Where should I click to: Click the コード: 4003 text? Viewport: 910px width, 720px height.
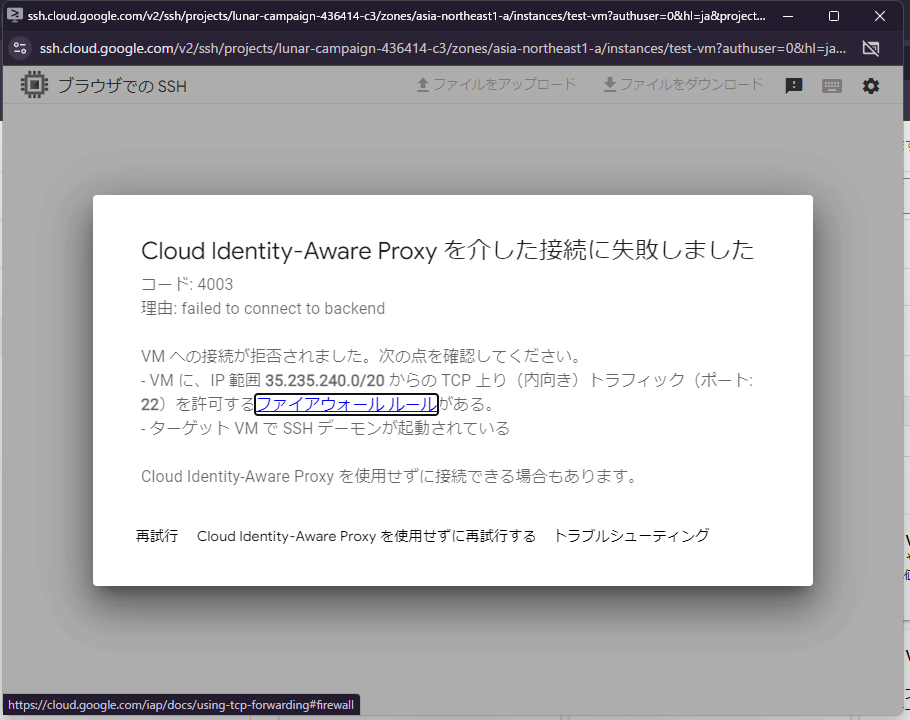[x=187, y=284]
